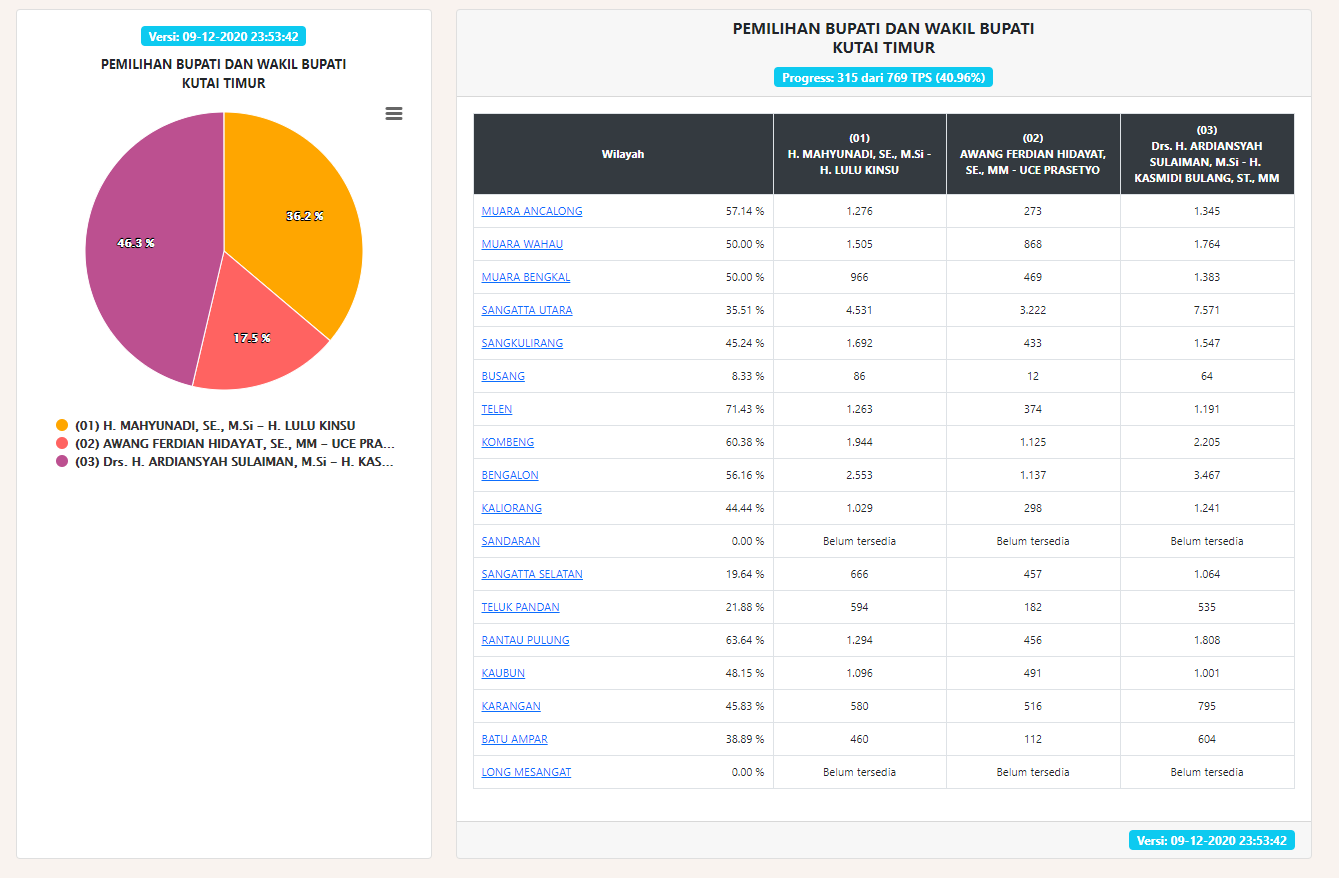Toggle legend entry for 03 Drs. H. Ardiansyah
1339x878 pixels.
[233, 461]
